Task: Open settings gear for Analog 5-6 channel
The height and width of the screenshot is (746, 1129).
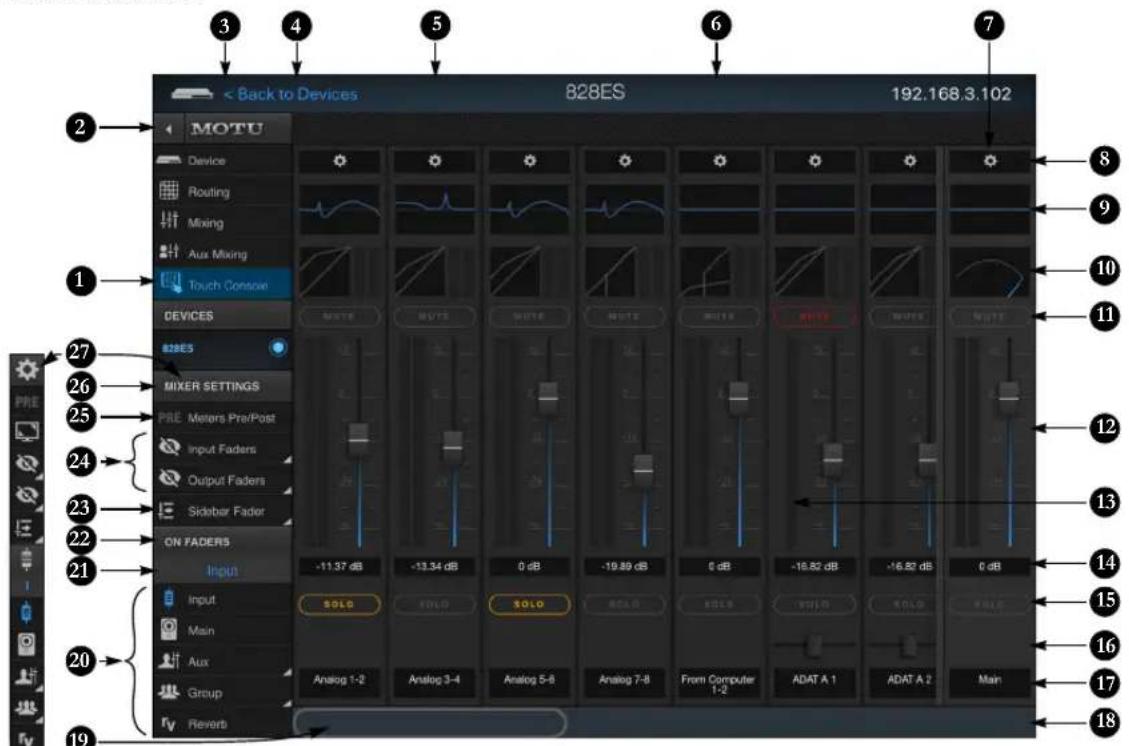Action: tap(529, 161)
